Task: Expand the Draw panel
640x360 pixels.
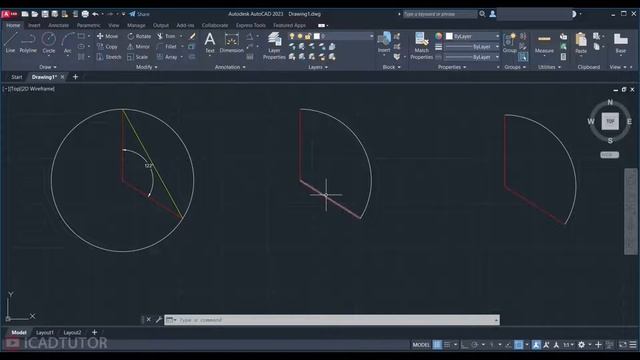Action: (x=48, y=67)
